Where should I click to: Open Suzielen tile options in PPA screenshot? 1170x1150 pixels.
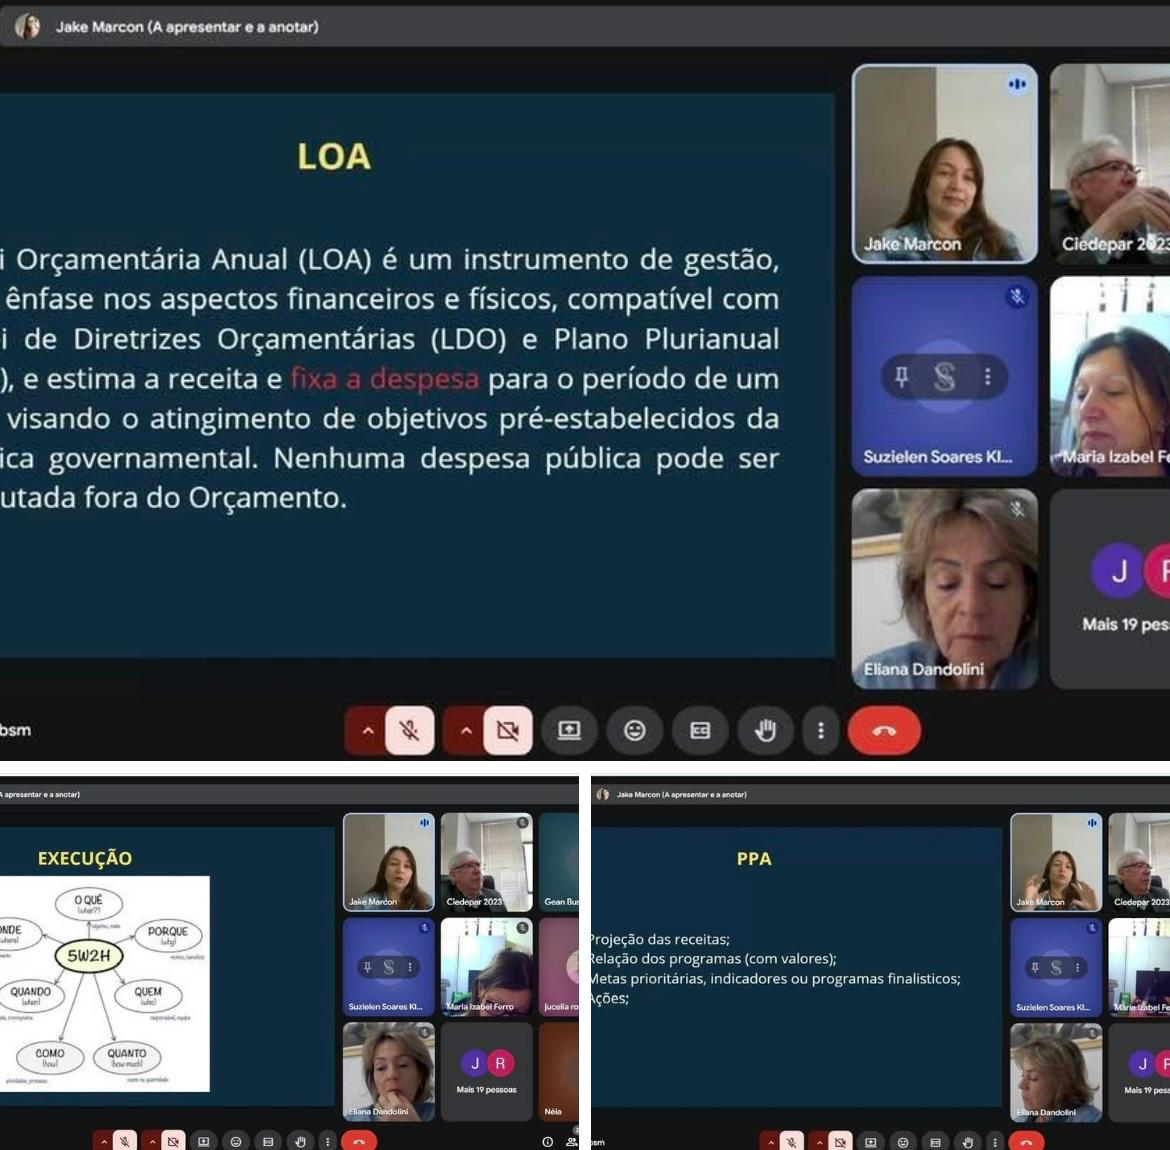pyautogui.click(x=1077, y=967)
